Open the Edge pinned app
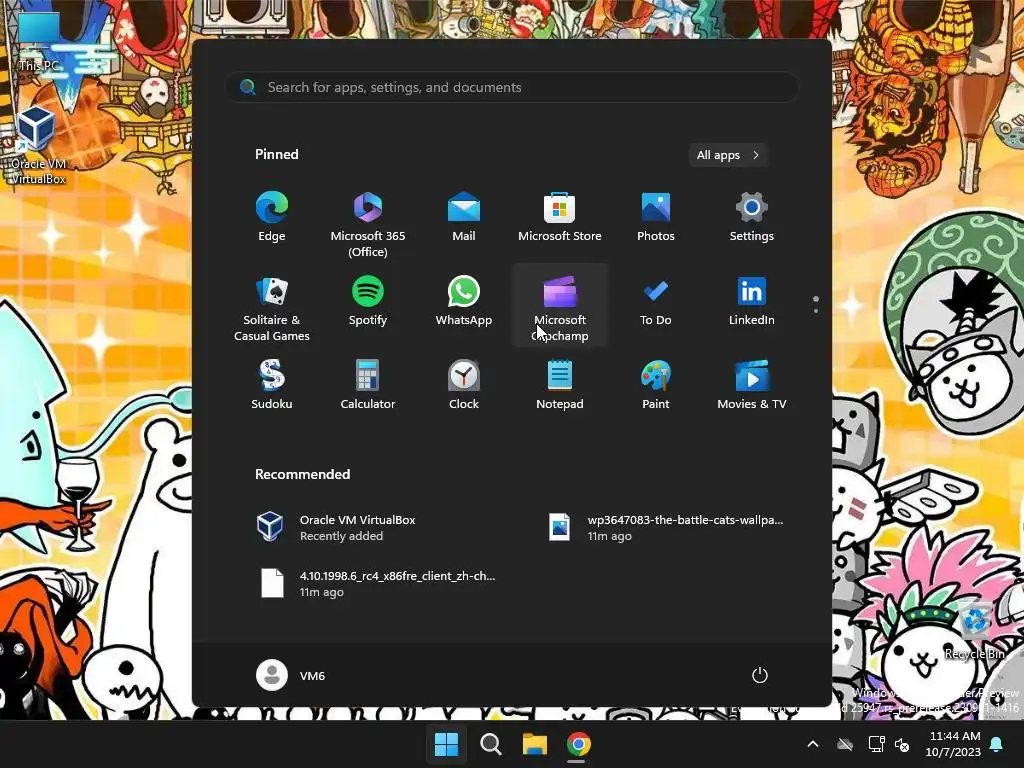Screen dimensions: 1024x768 point(272,219)
